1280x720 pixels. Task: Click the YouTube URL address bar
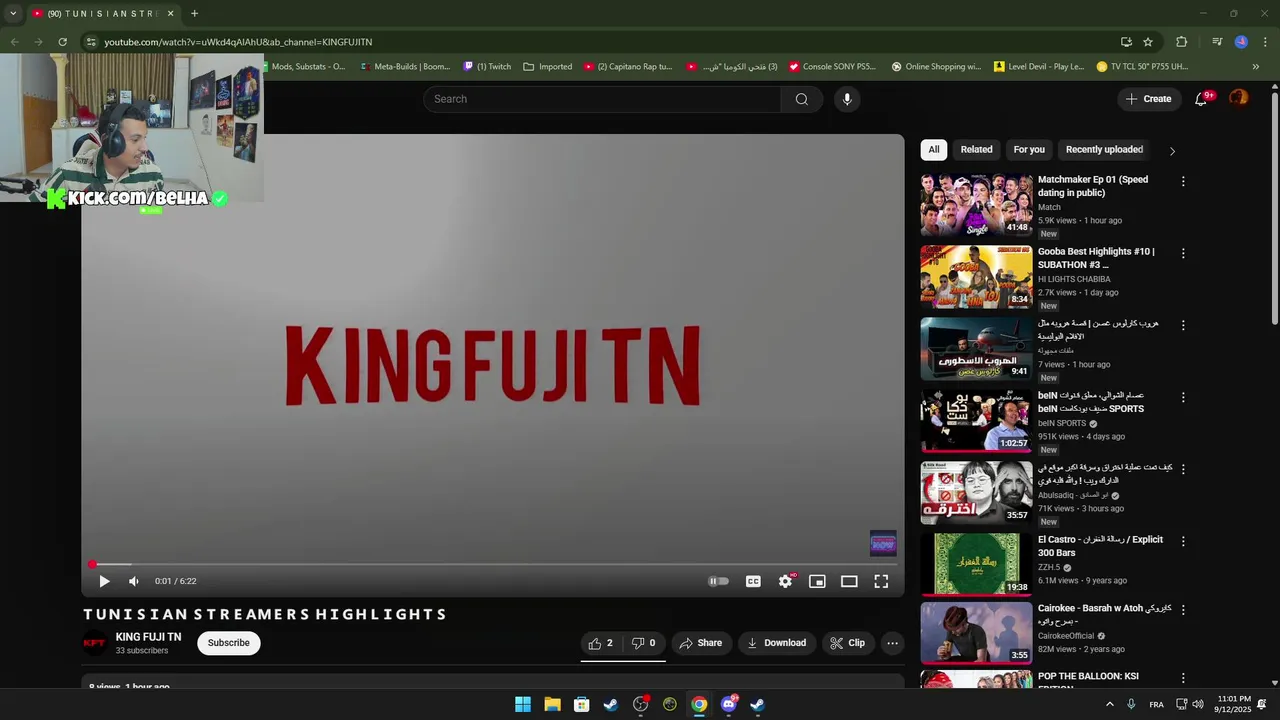[600, 42]
